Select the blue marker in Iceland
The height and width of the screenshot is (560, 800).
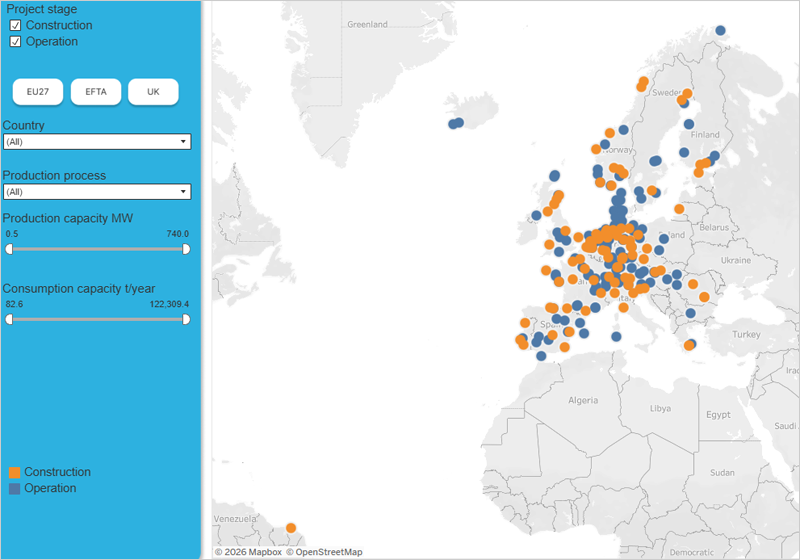point(457,123)
